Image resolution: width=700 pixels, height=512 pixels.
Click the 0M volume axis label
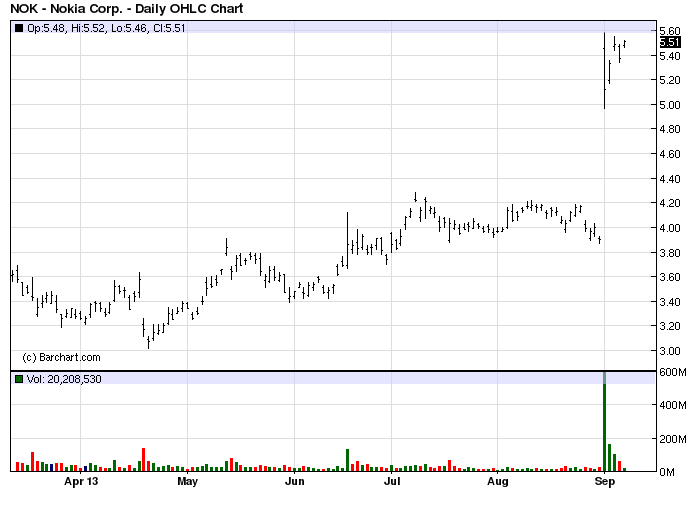[667, 472]
